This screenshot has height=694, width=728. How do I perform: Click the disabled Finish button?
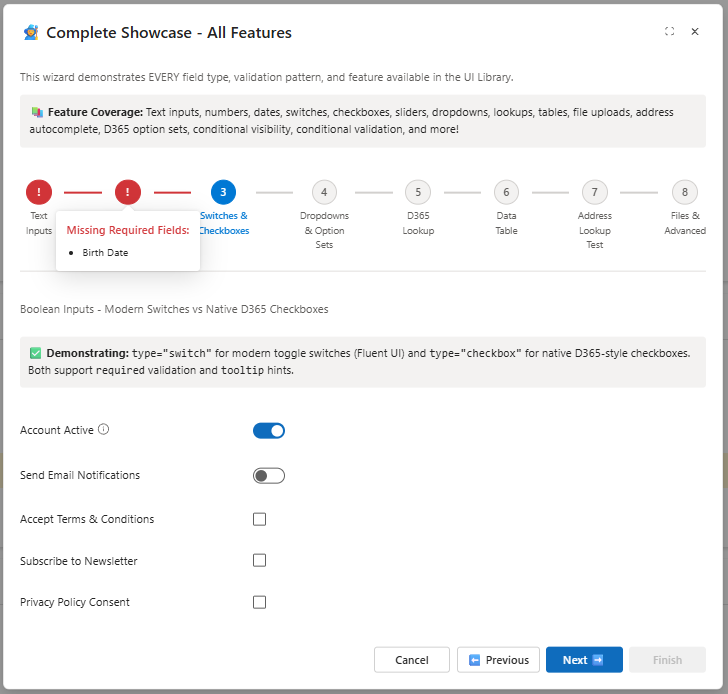(667, 660)
